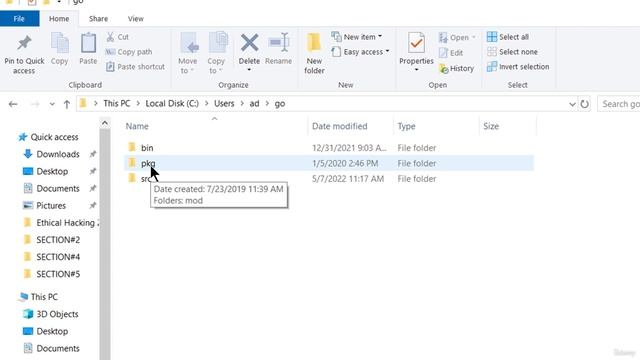Click Users breadcrumb in path

pyautogui.click(x=224, y=104)
